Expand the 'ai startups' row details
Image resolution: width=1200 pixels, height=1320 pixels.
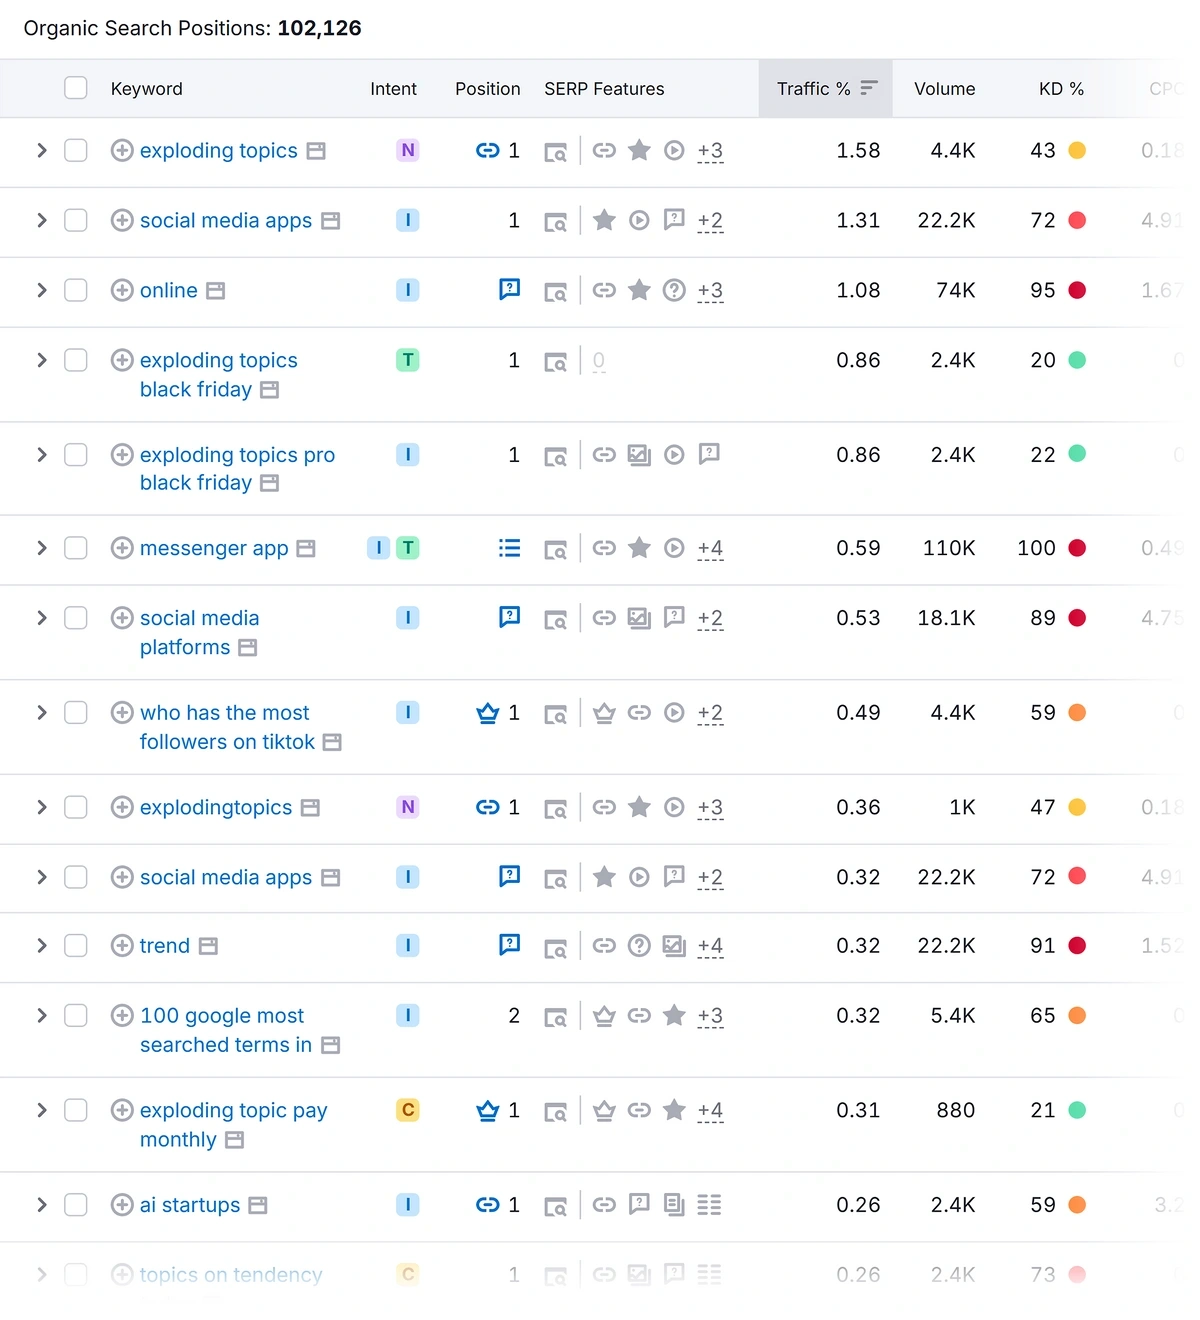pos(42,1205)
